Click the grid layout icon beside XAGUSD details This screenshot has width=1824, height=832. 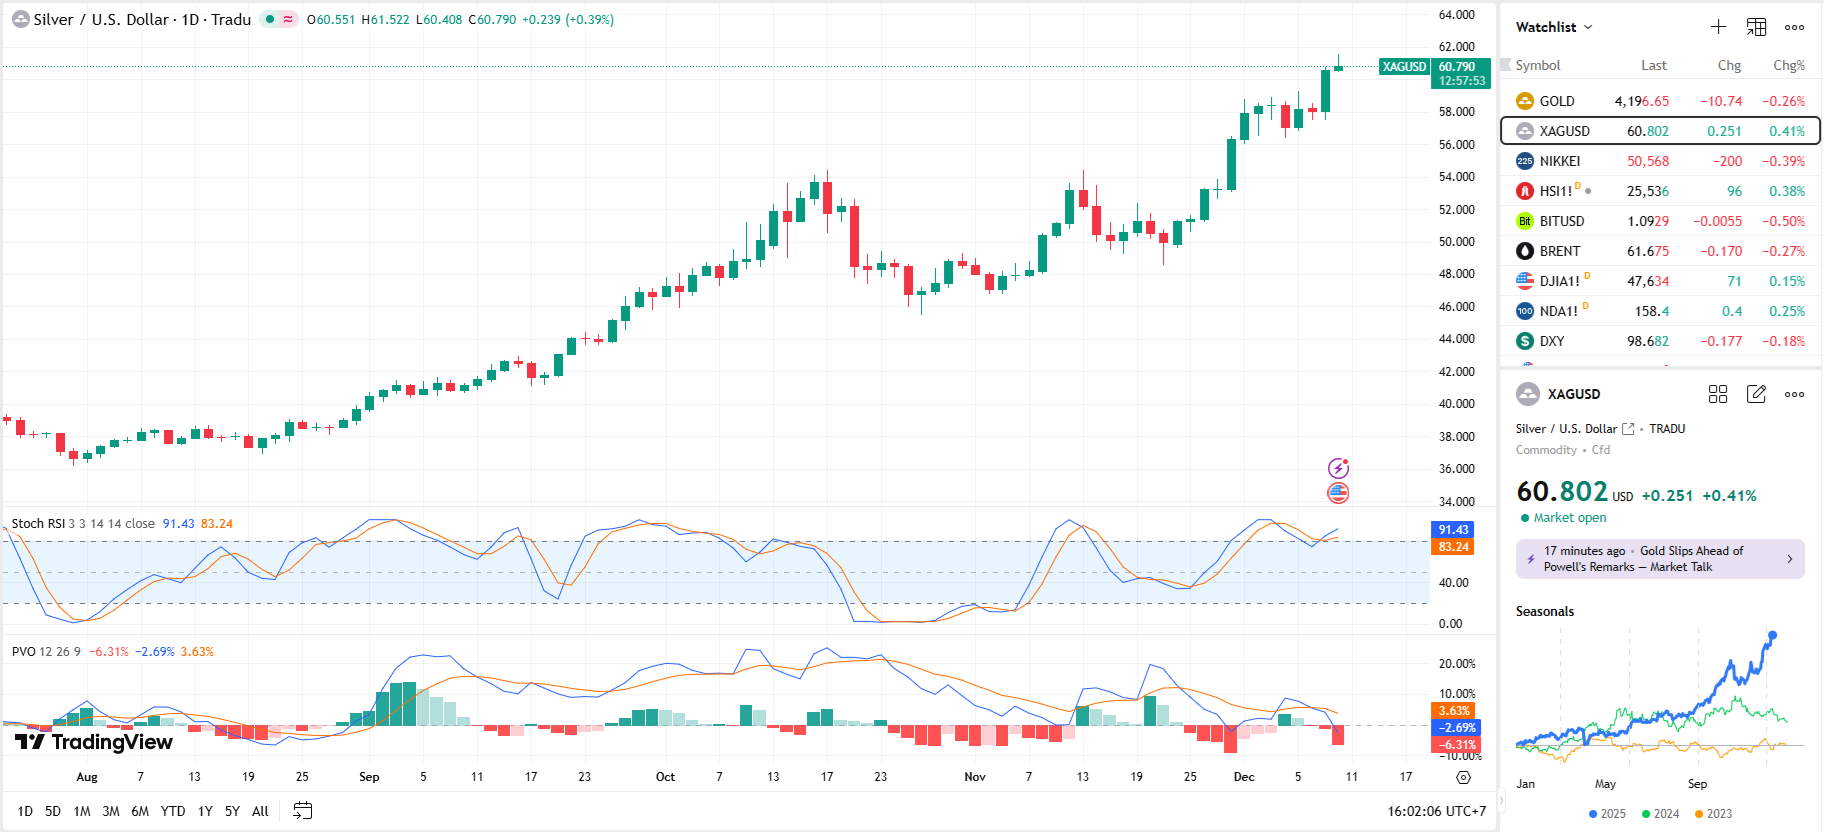tap(1718, 394)
